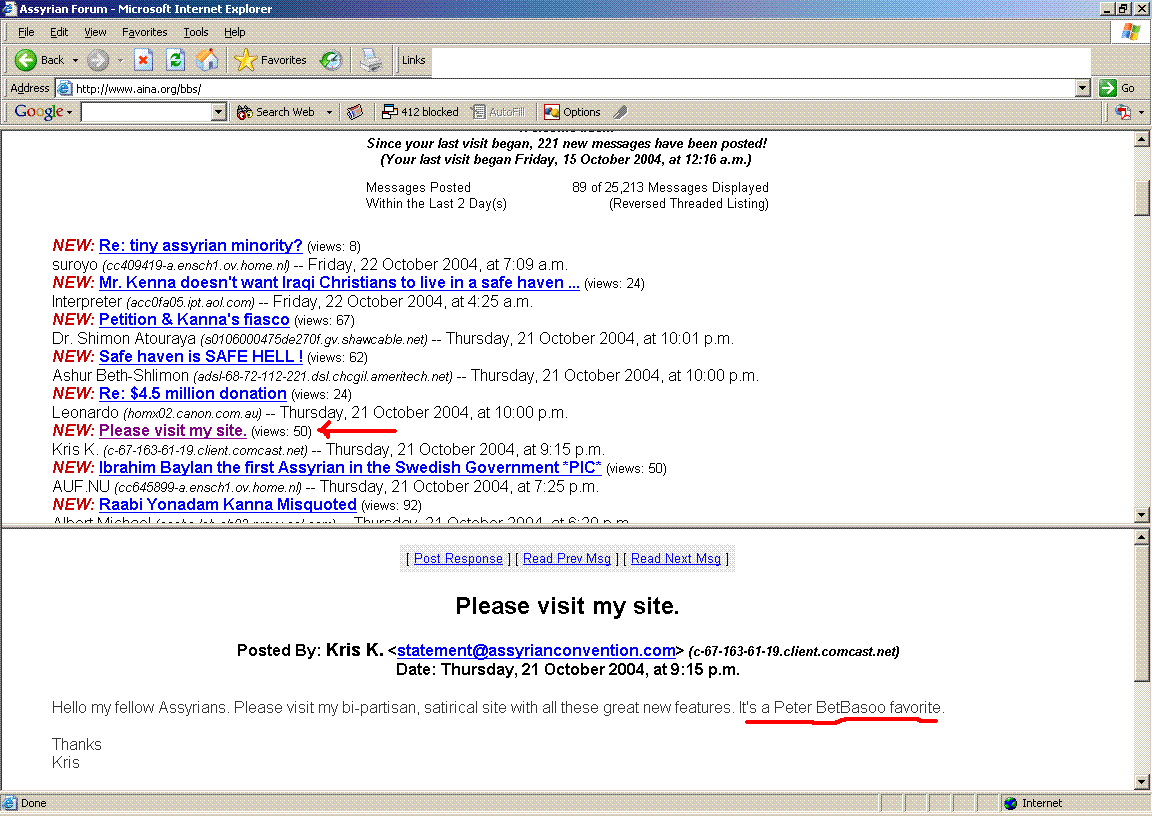Open Adobe PDF toolbar dropdown arrow

tap(1141, 112)
